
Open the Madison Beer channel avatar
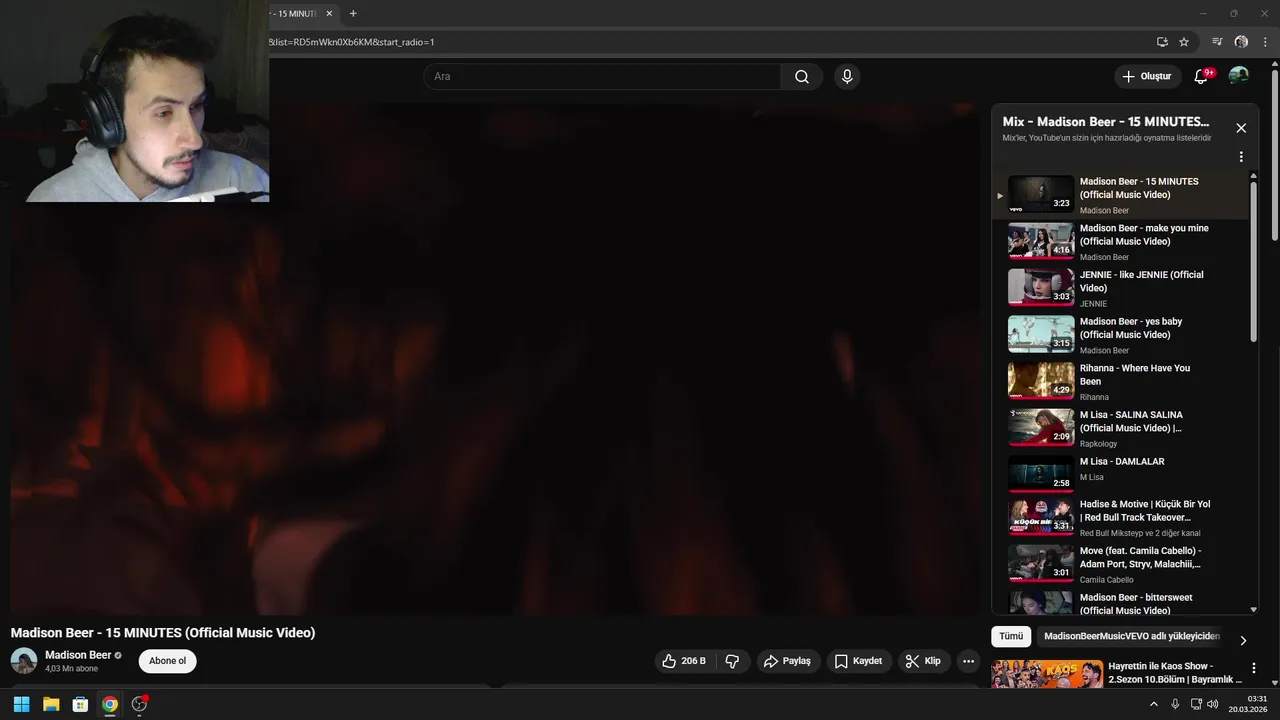[x=24, y=661]
